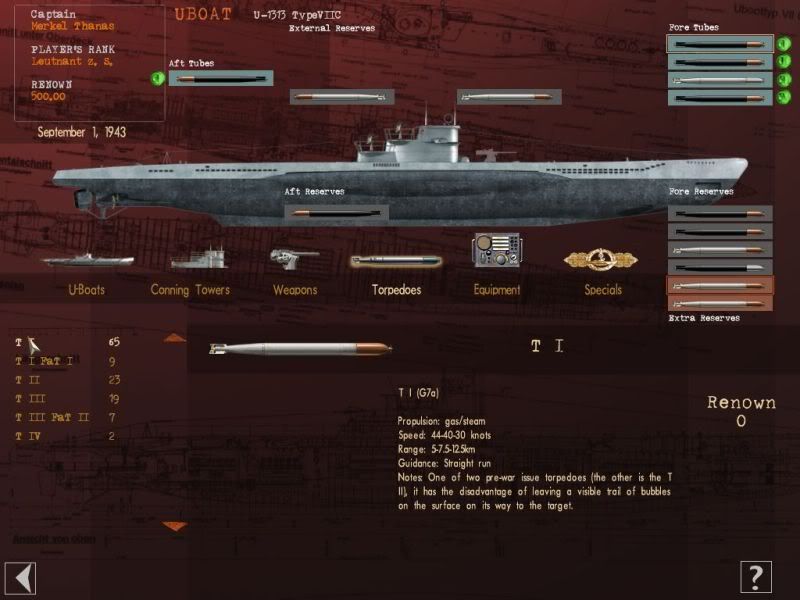Image resolution: width=800 pixels, height=600 pixels.
Task: Click the Torpedoes category icon
Action: 396,261
